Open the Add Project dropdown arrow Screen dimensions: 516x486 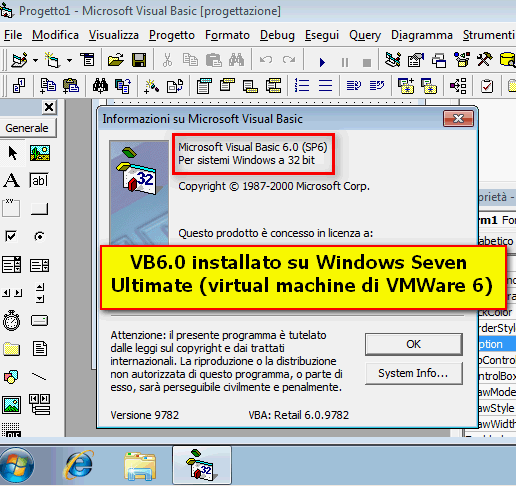coord(35,60)
